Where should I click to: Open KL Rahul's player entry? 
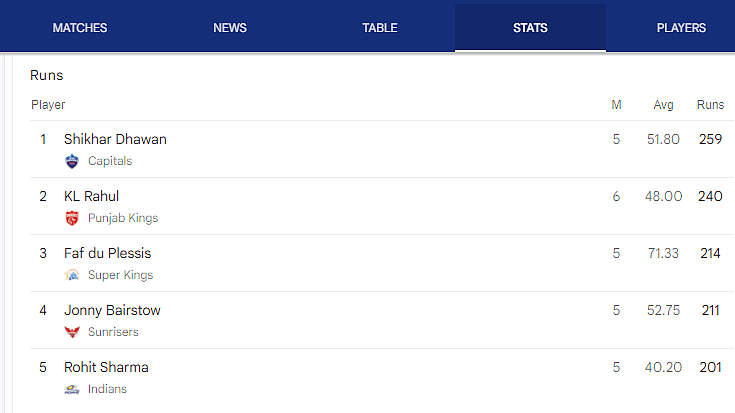pos(91,196)
